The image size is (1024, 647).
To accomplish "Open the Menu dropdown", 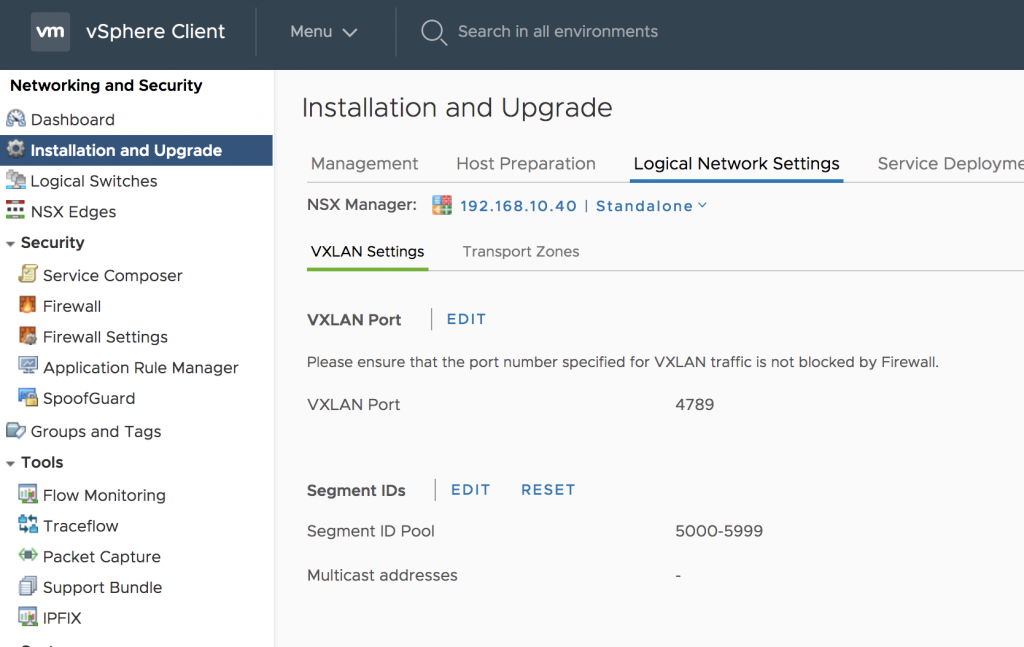I will click(x=323, y=31).
